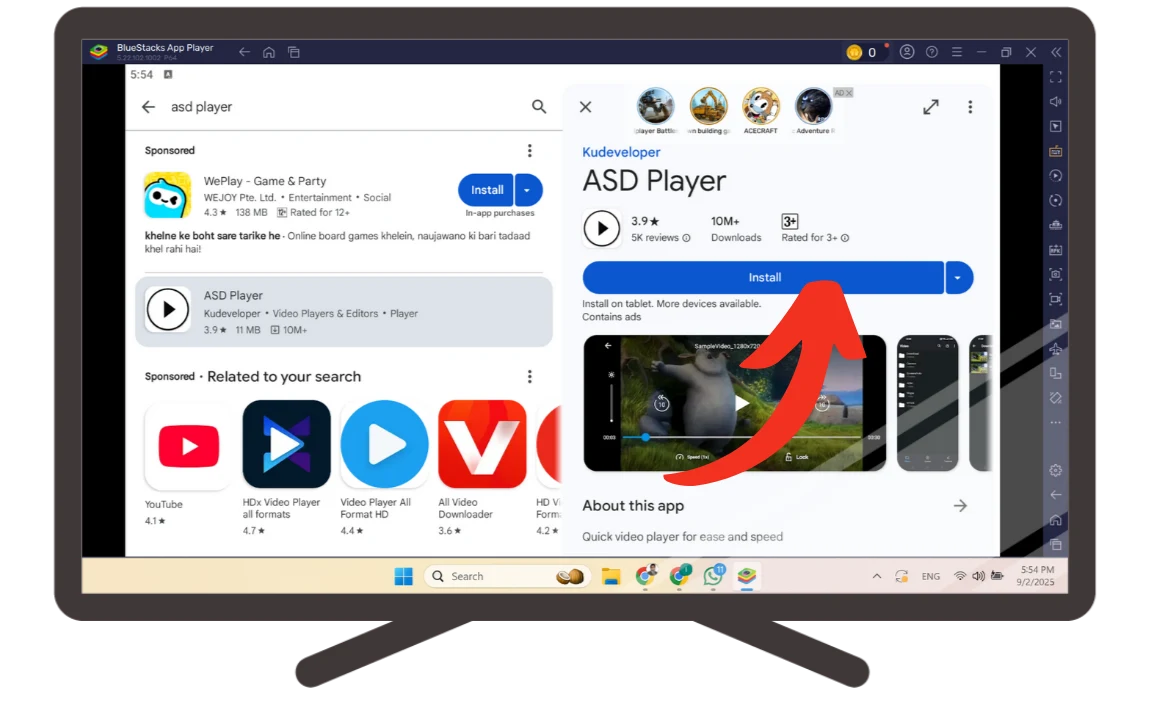
Task: Open the more options dots in sidebar
Action: 1055,422
